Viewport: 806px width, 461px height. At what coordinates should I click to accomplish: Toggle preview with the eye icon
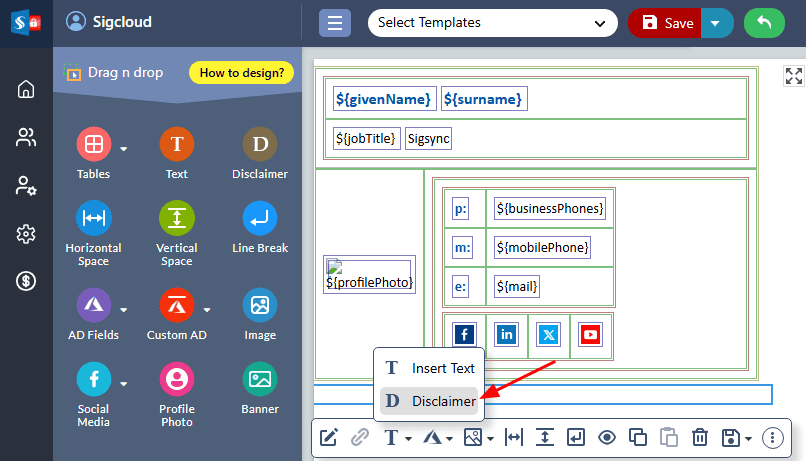click(606, 437)
